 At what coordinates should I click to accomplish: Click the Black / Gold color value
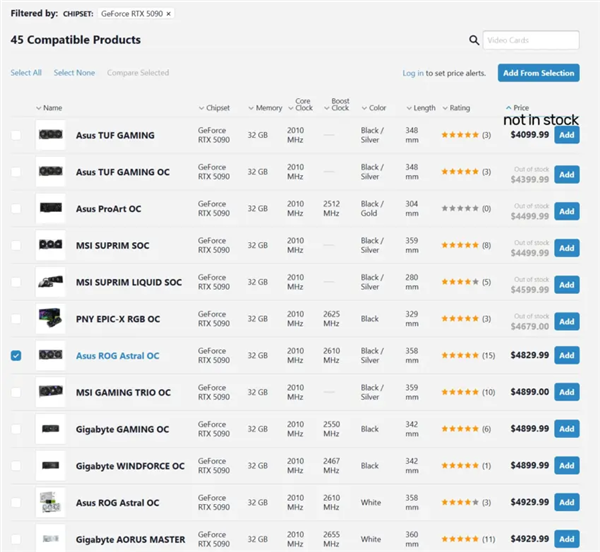(372, 208)
